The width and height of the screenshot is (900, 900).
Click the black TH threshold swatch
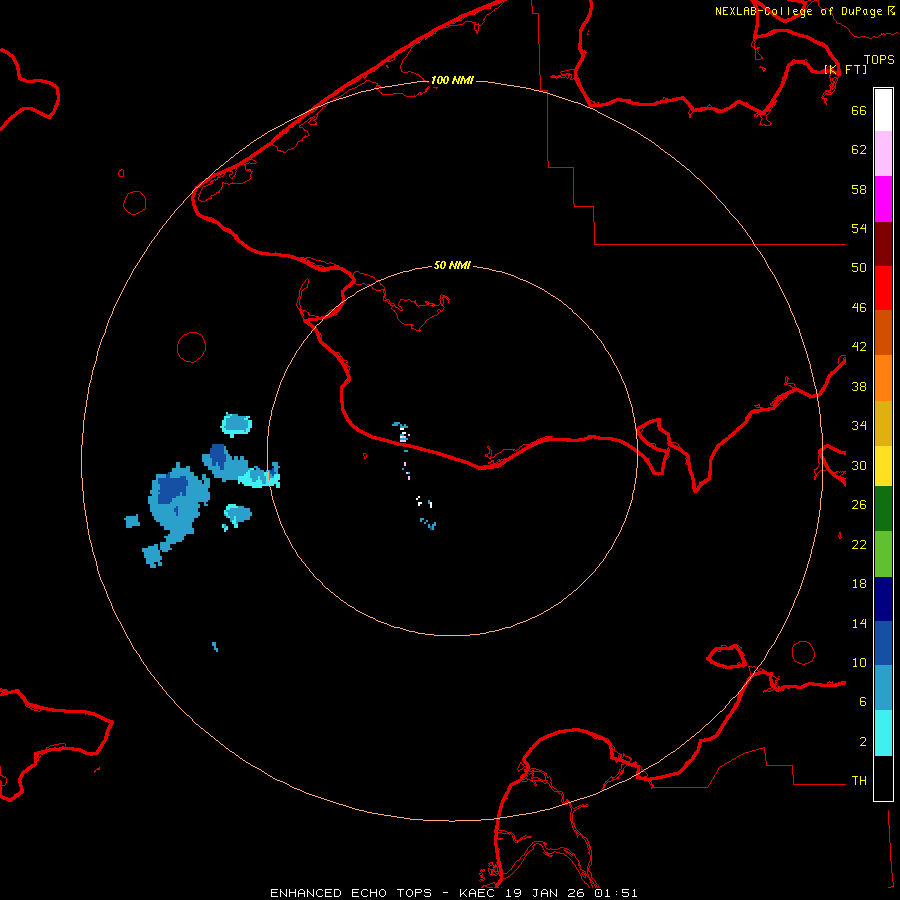883,778
